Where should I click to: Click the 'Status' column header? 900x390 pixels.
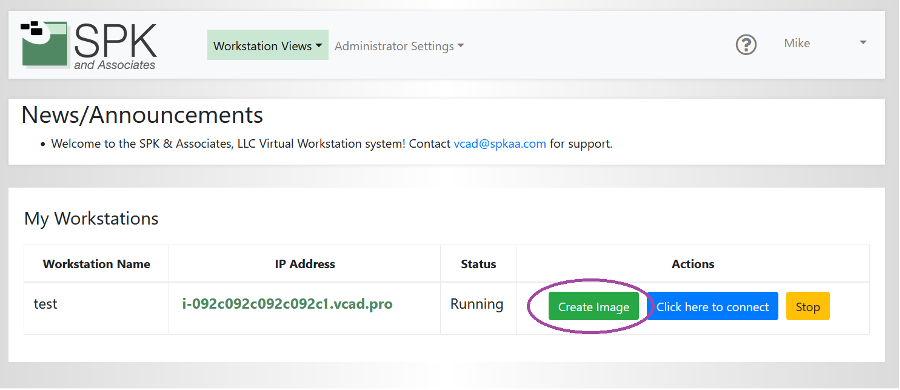point(478,264)
